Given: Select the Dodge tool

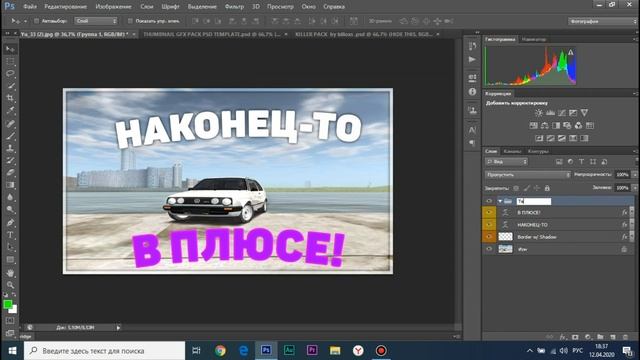Looking at the screenshot, I should pos(10,210).
